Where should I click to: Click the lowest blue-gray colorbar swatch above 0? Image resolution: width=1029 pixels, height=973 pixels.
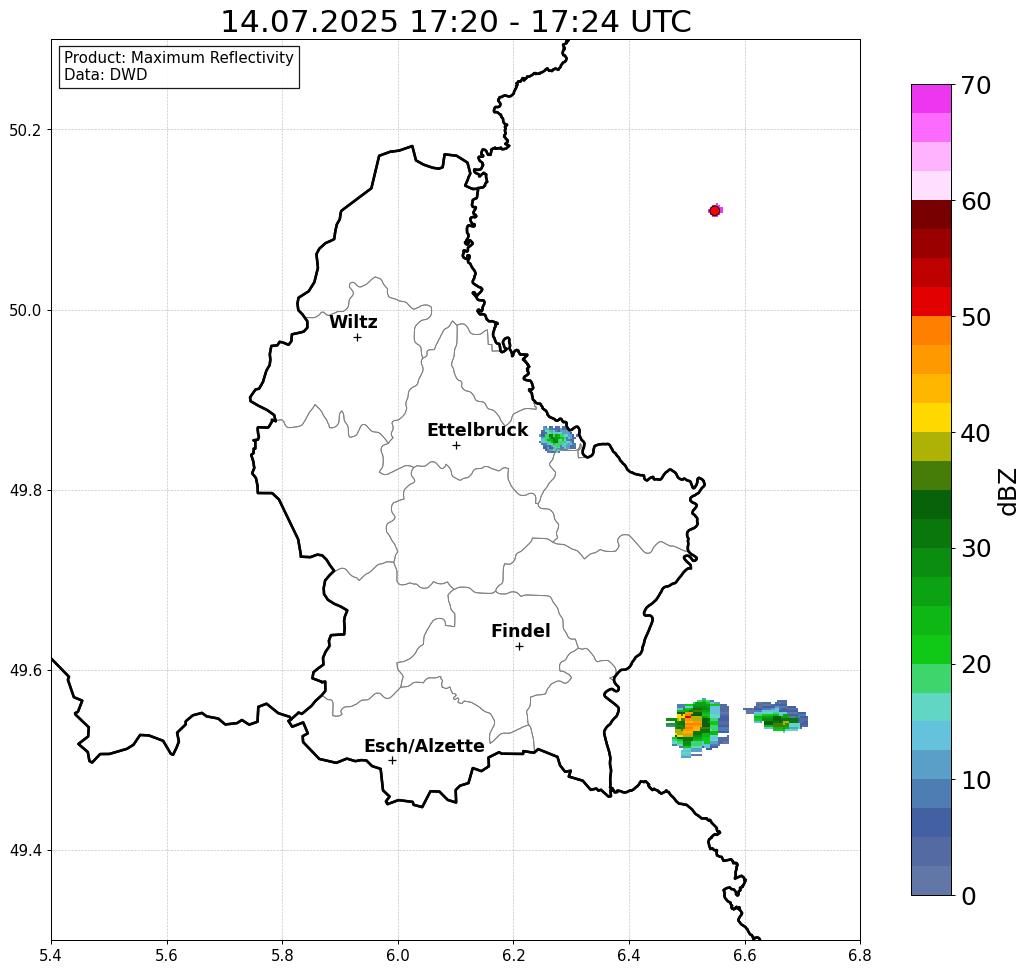point(931,880)
